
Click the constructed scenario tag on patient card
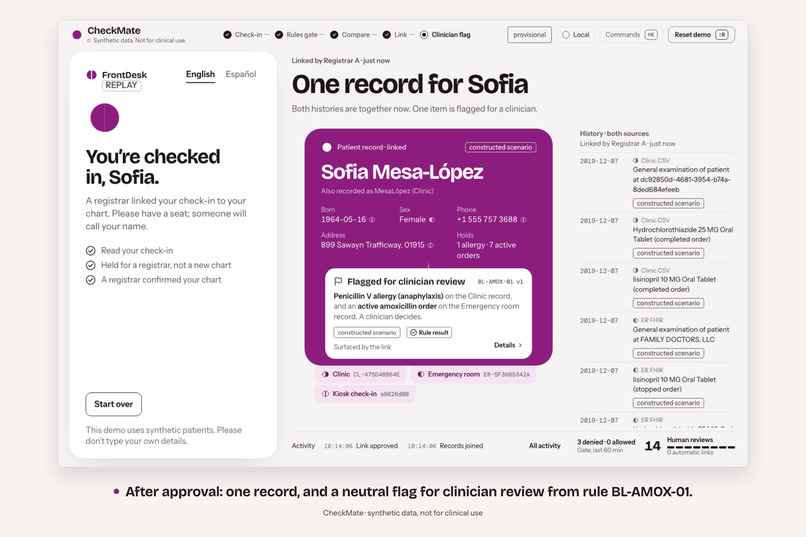tap(501, 147)
